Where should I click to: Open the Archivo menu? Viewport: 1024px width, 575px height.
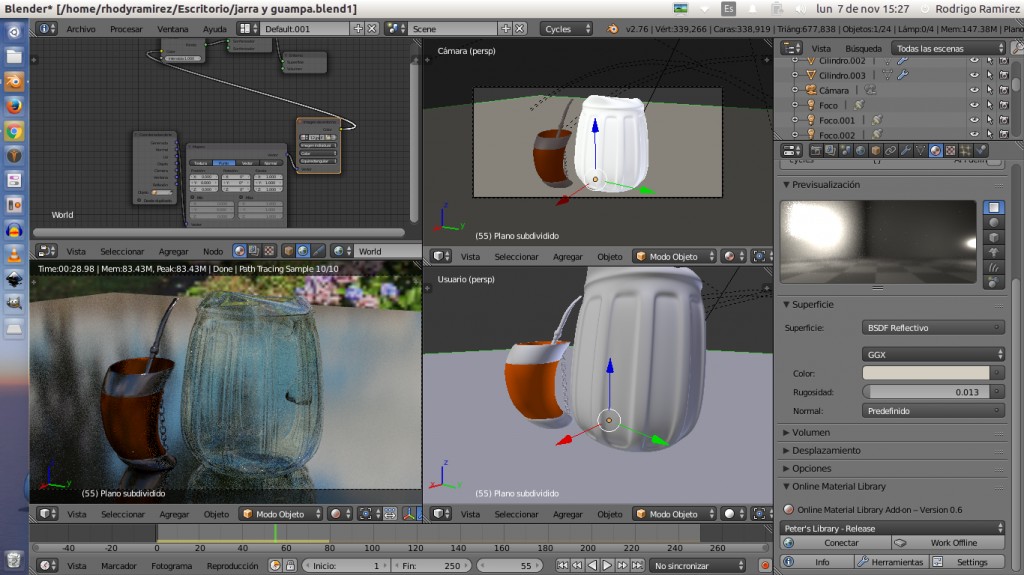[x=81, y=29]
